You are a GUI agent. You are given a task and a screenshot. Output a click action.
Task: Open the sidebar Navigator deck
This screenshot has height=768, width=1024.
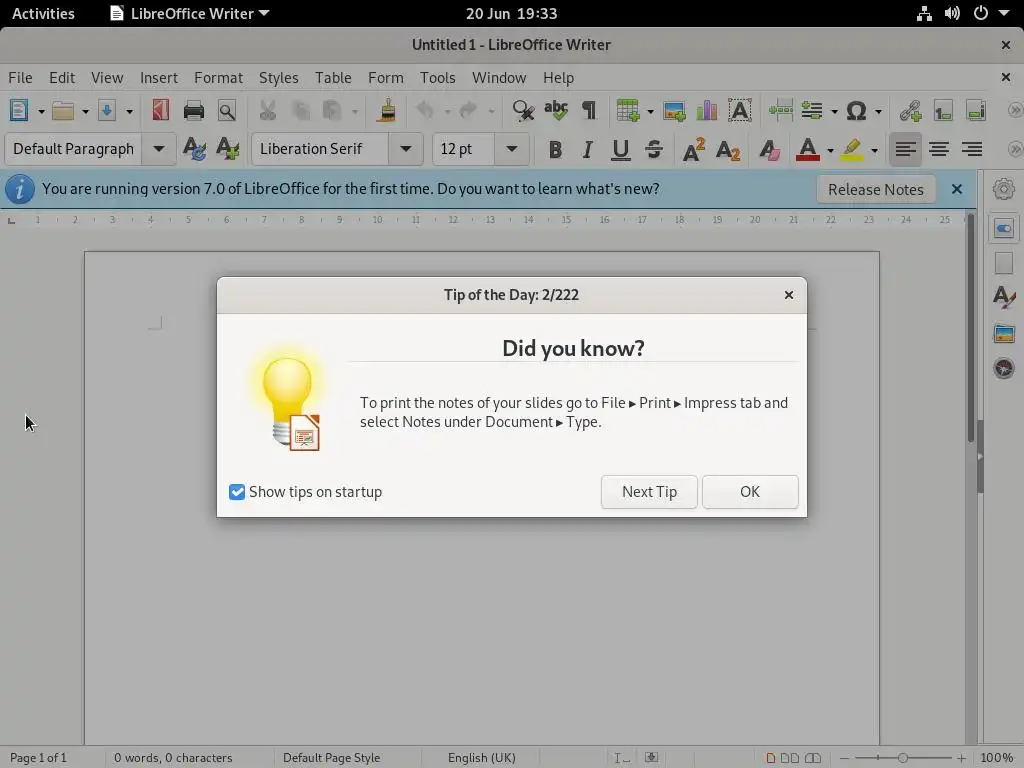pyautogui.click(x=1004, y=368)
